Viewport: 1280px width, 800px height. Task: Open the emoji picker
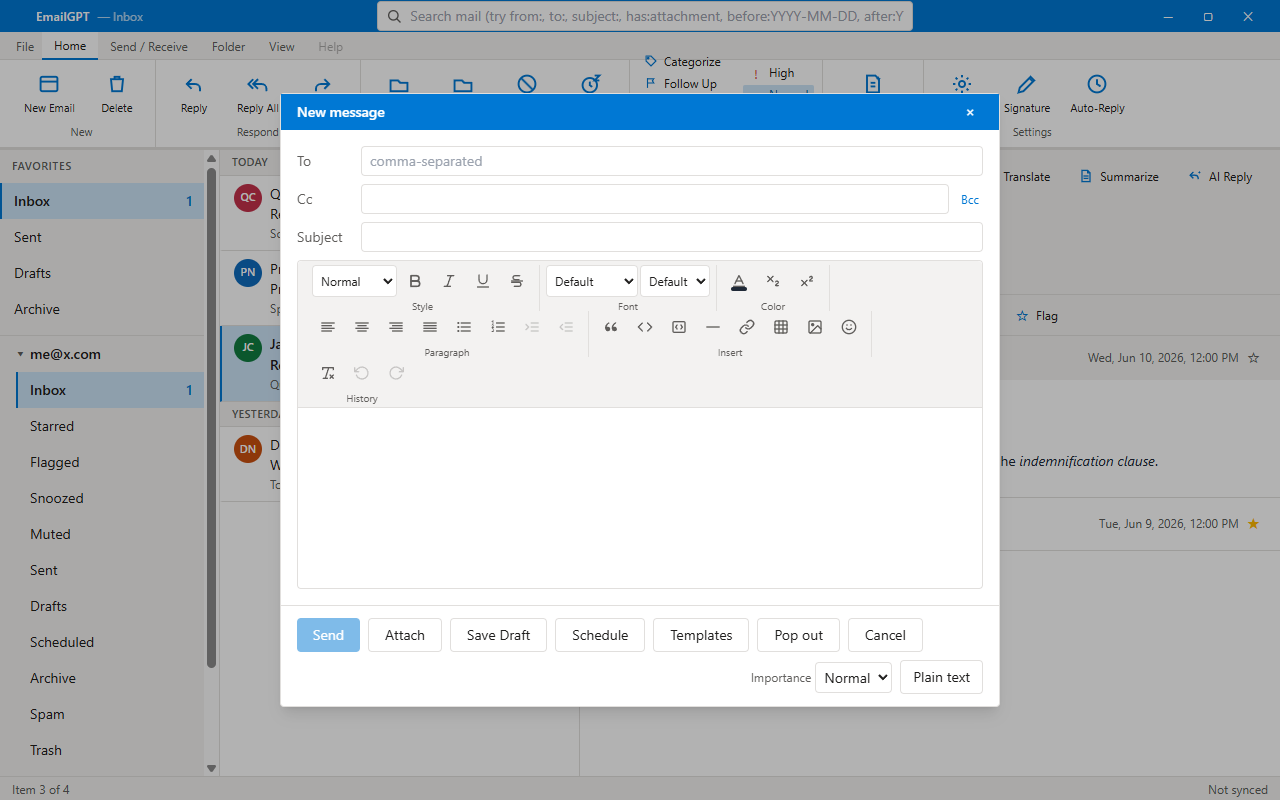(849, 327)
